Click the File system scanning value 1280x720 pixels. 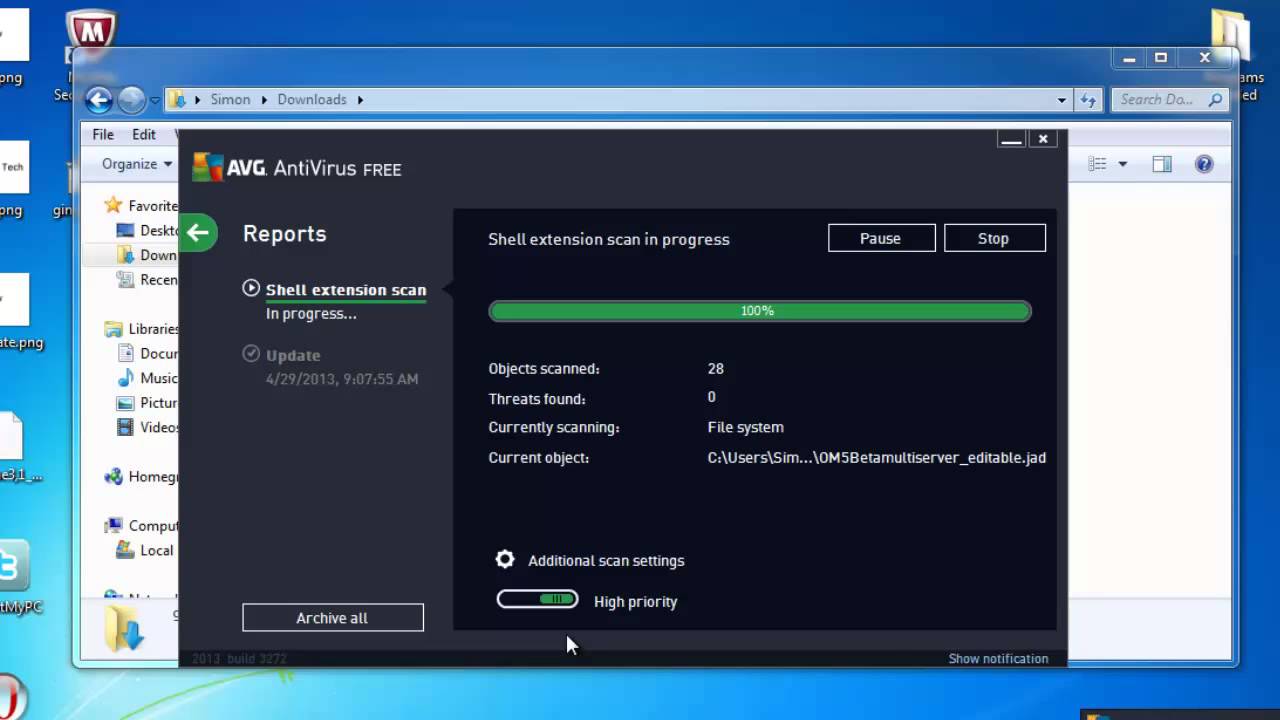coord(745,427)
